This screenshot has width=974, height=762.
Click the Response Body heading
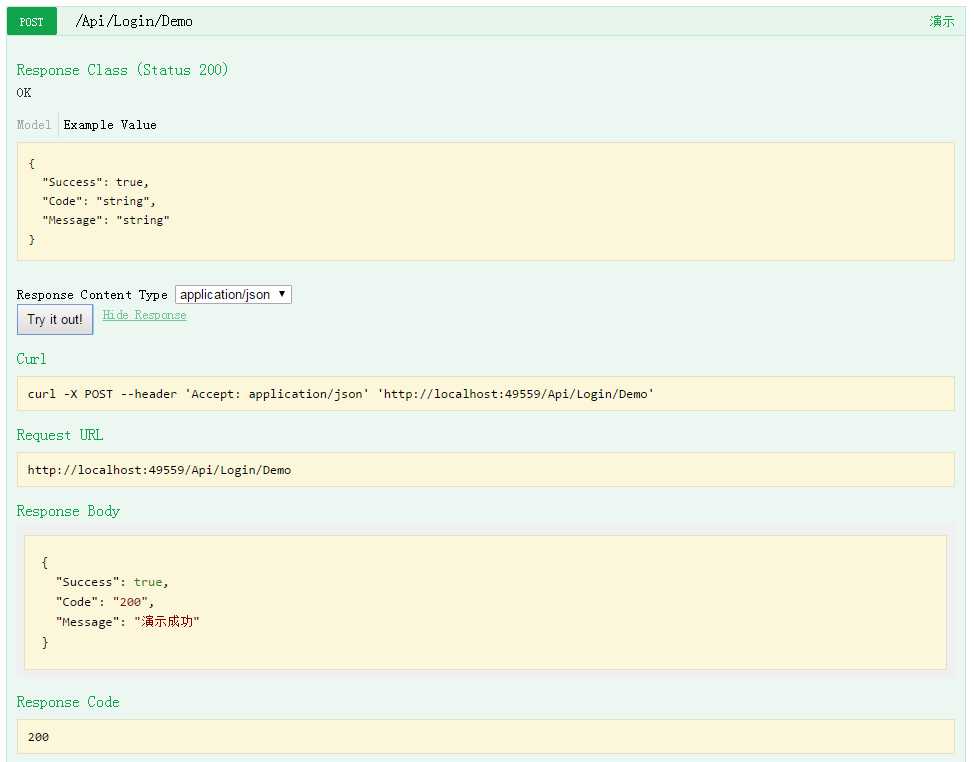tap(68, 511)
